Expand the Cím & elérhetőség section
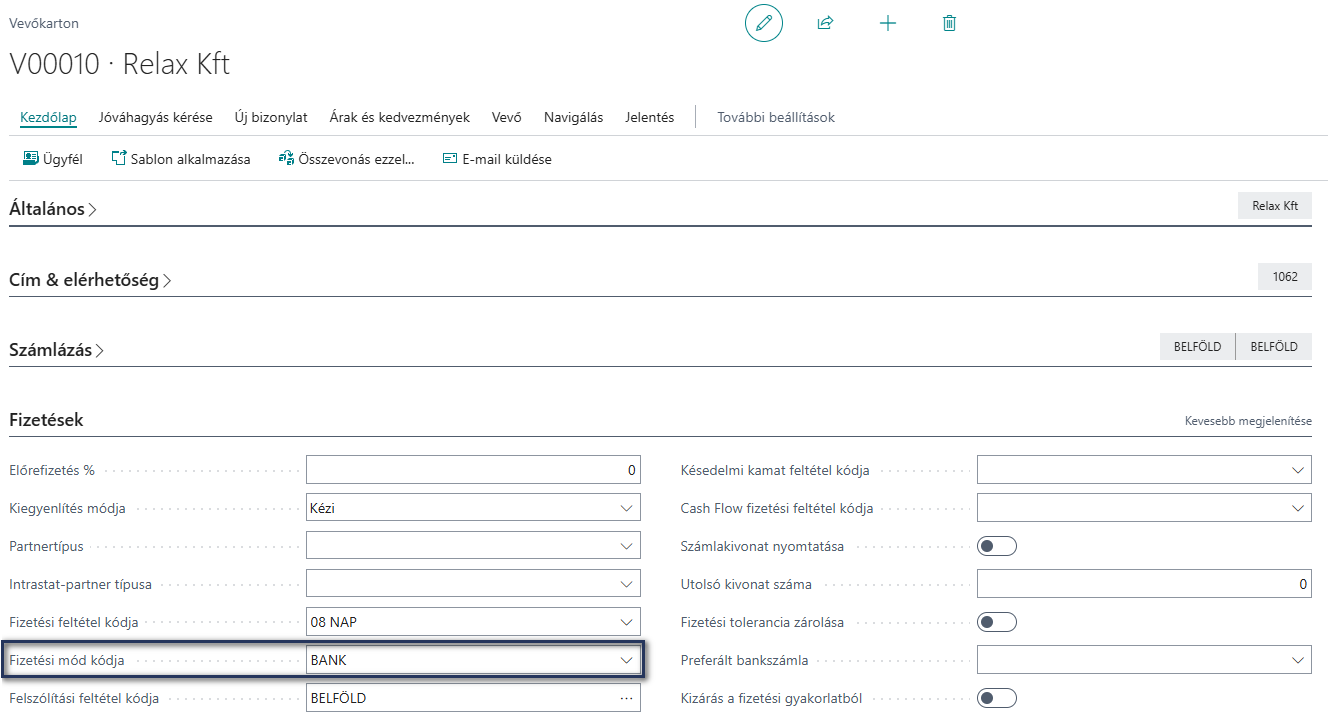1328x727 pixels. pyautogui.click(x=90, y=280)
